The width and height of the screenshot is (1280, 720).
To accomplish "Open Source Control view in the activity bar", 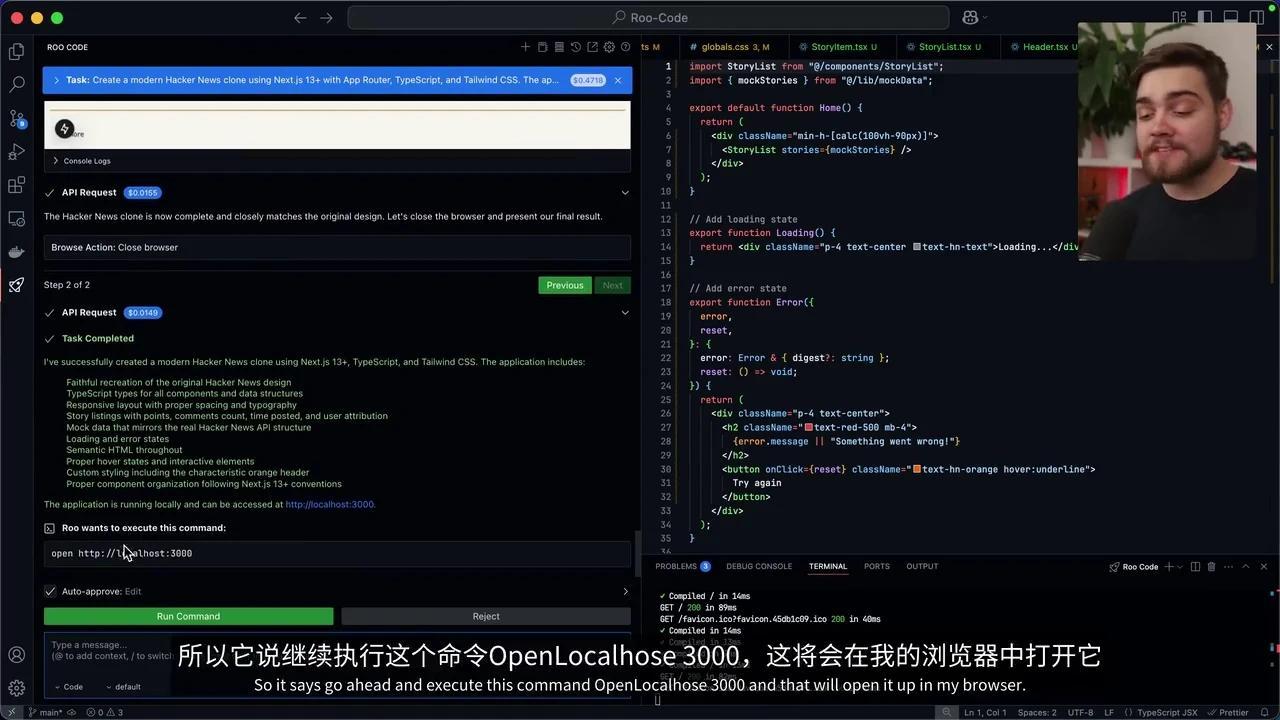I will [16, 118].
